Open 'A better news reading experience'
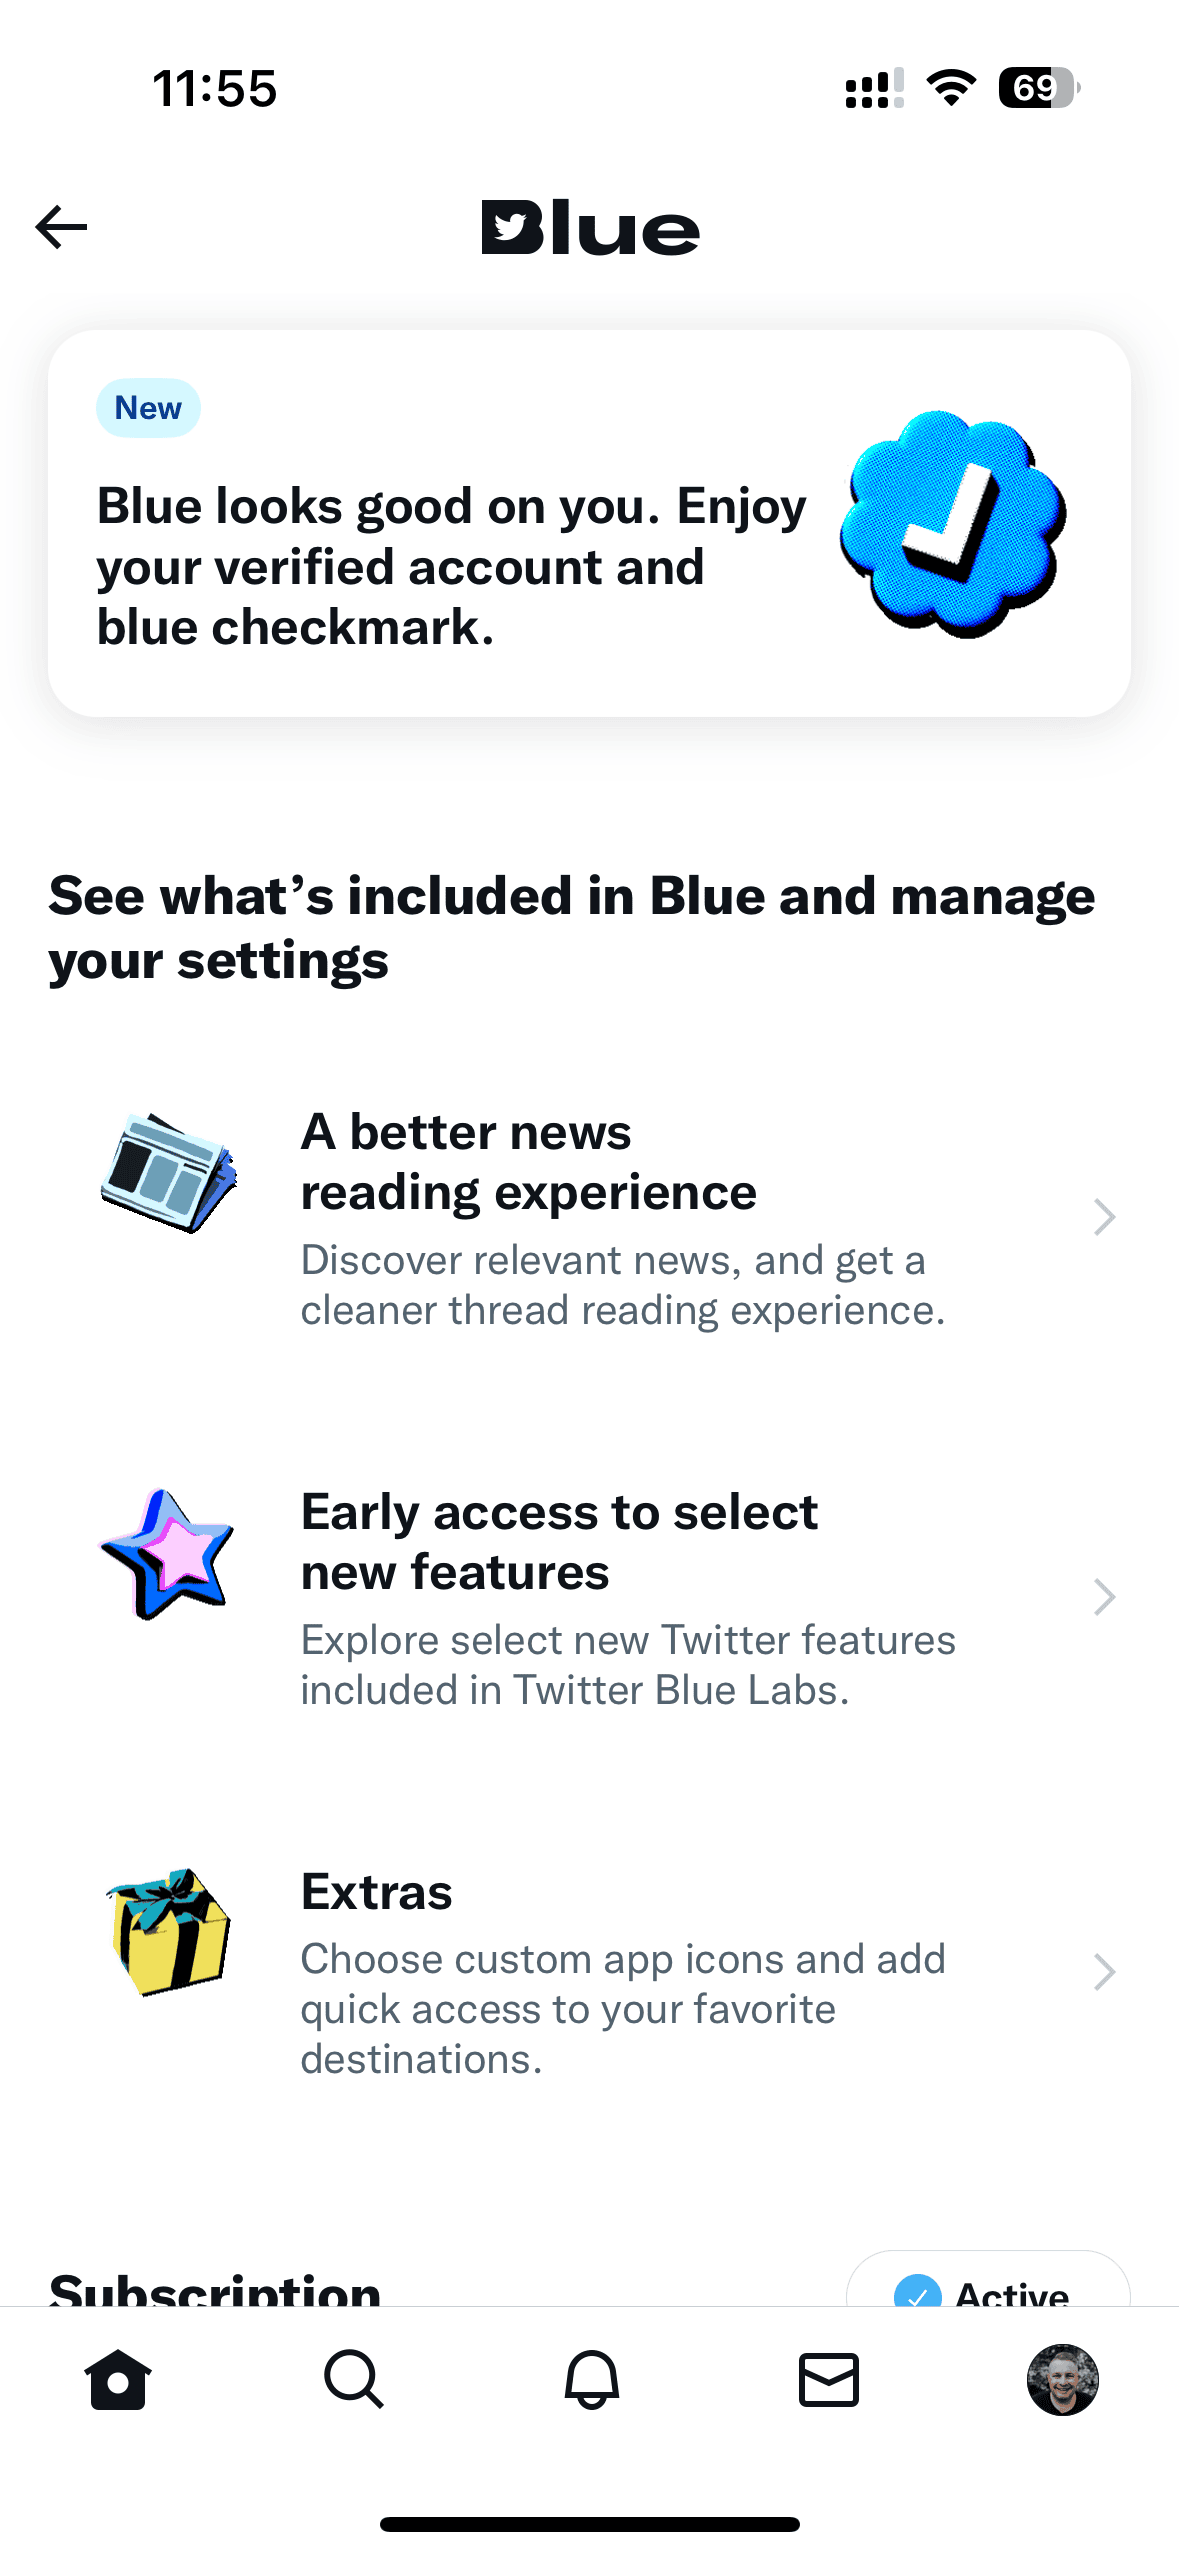 (x=528, y=1162)
